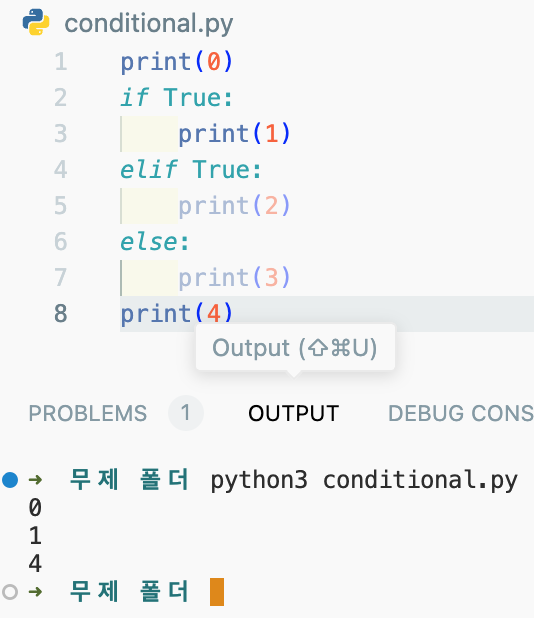Click line number 7 in gutter
Screen dimensions: 534x618
61,277
